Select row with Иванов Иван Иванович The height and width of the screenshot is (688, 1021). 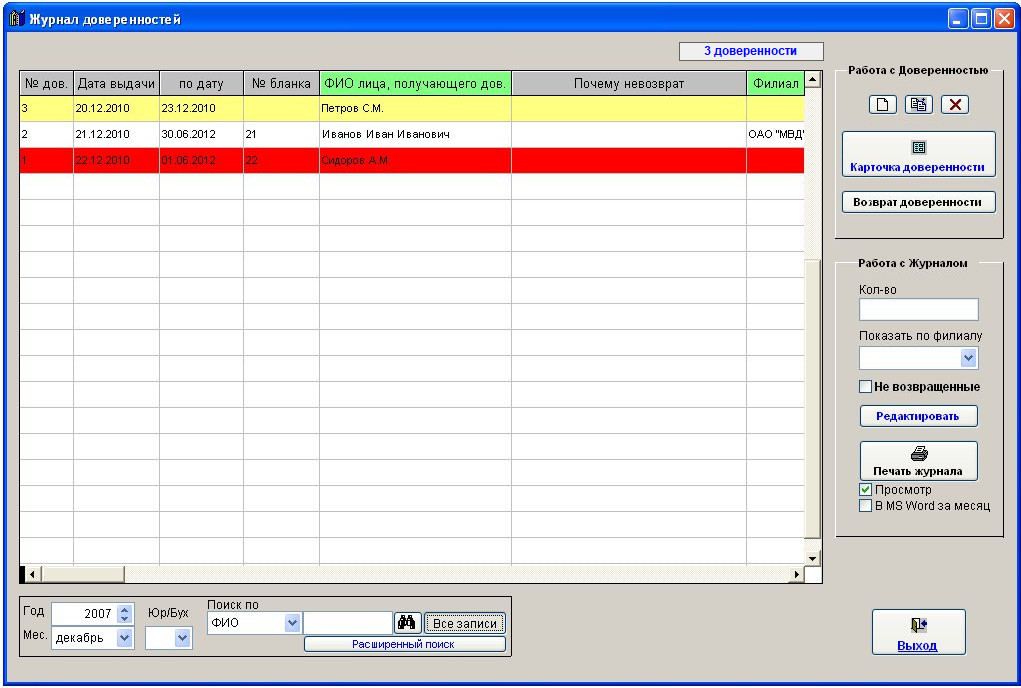coord(412,135)
